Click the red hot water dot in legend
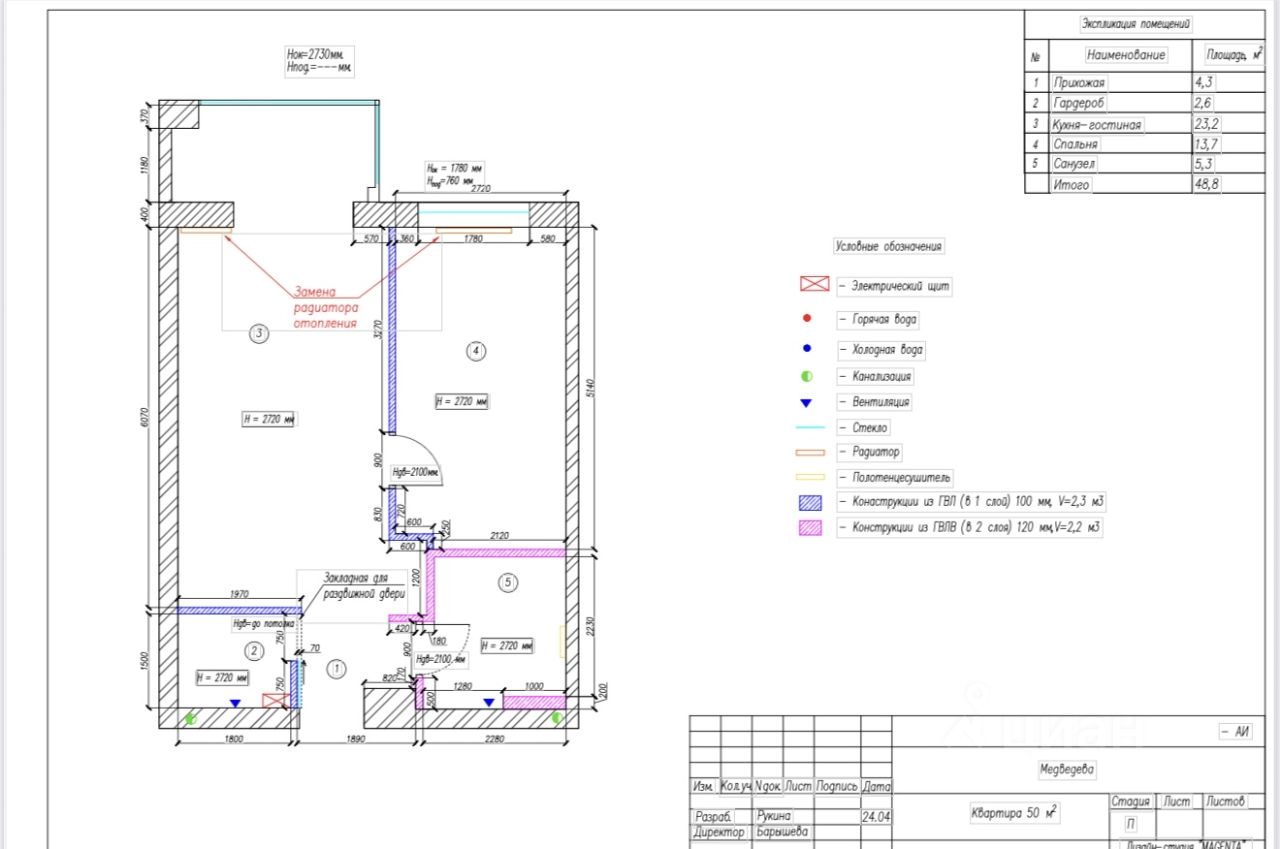 pyautogui.click(x=807, y=319)
